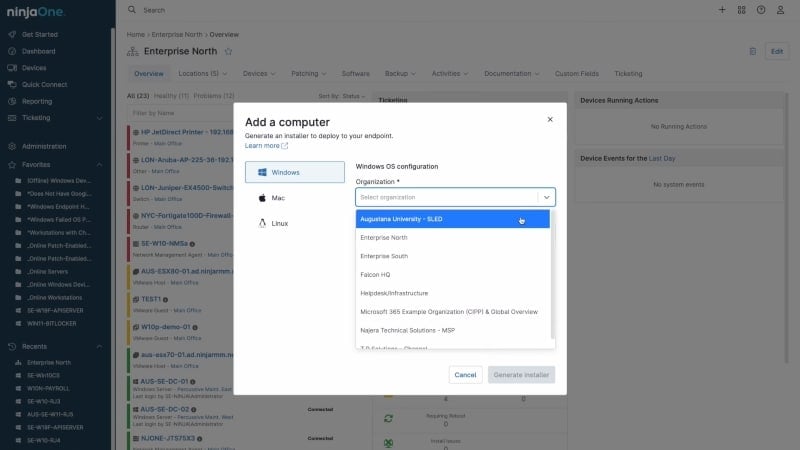Open the Backup tab dropdown

pyautogui.click(x=400, y=74)
